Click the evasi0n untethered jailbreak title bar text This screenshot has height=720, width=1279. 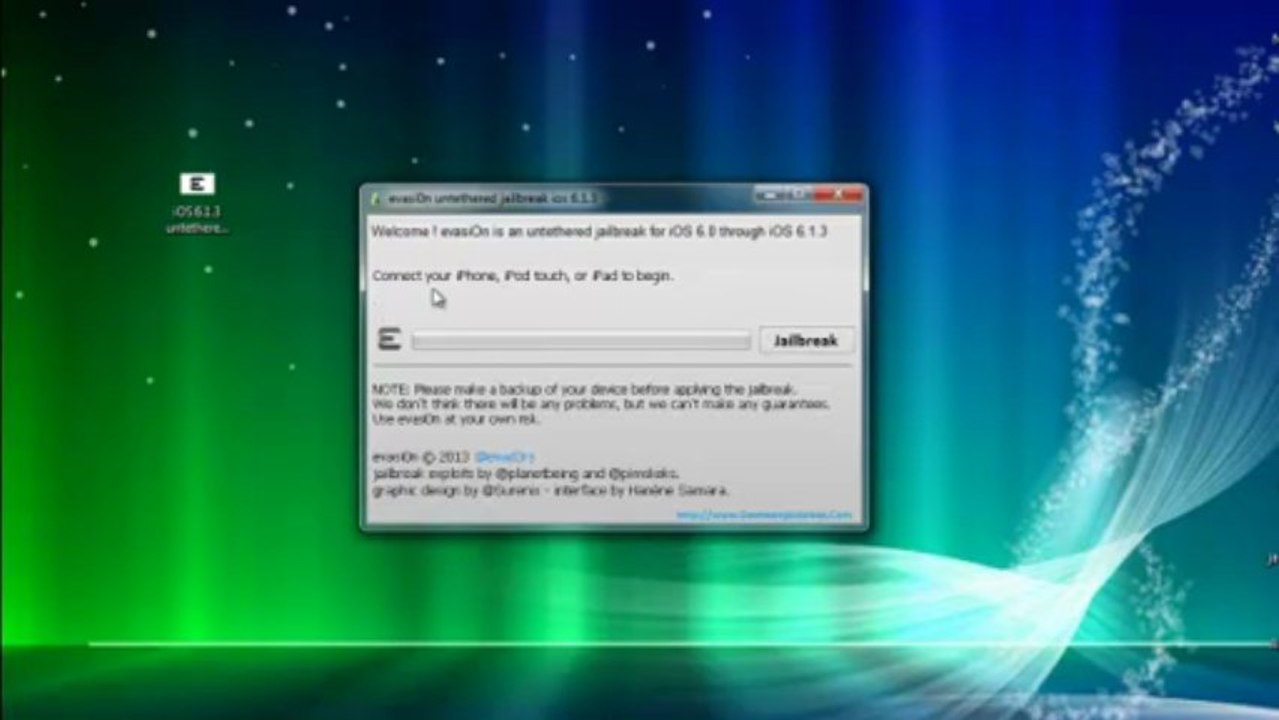492,198
